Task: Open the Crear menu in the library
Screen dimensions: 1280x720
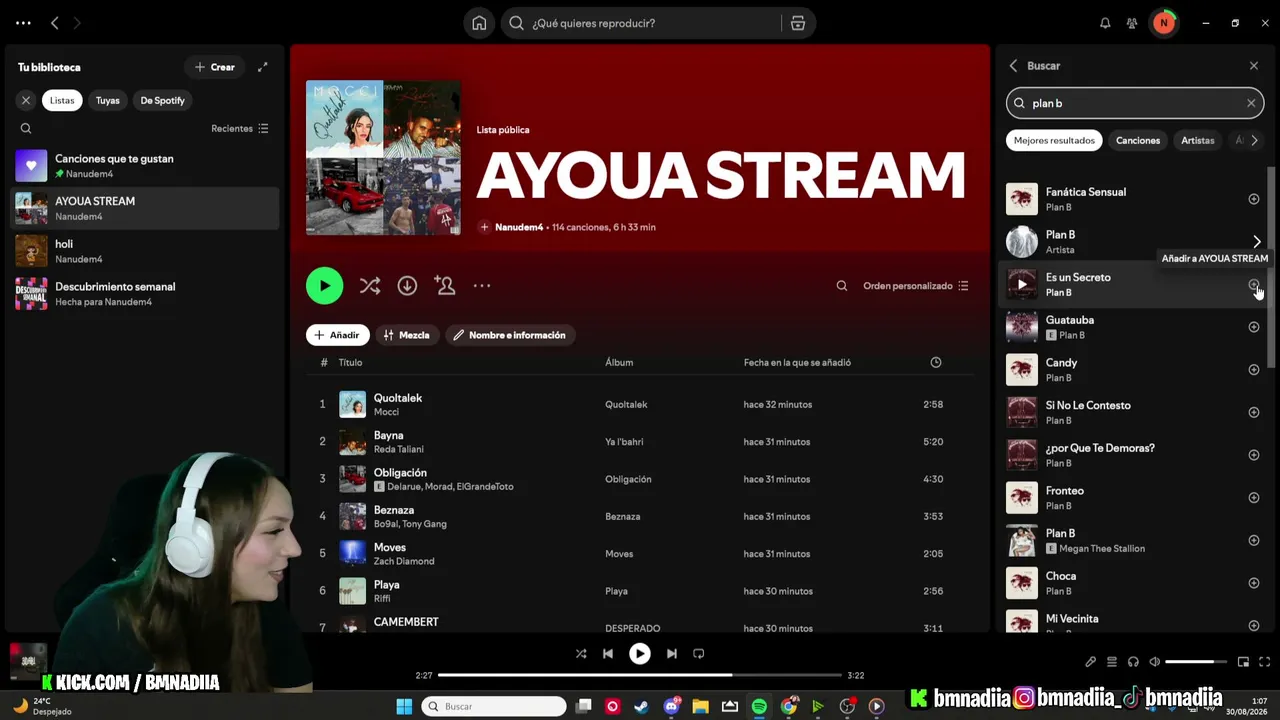Action: (215, 67)
